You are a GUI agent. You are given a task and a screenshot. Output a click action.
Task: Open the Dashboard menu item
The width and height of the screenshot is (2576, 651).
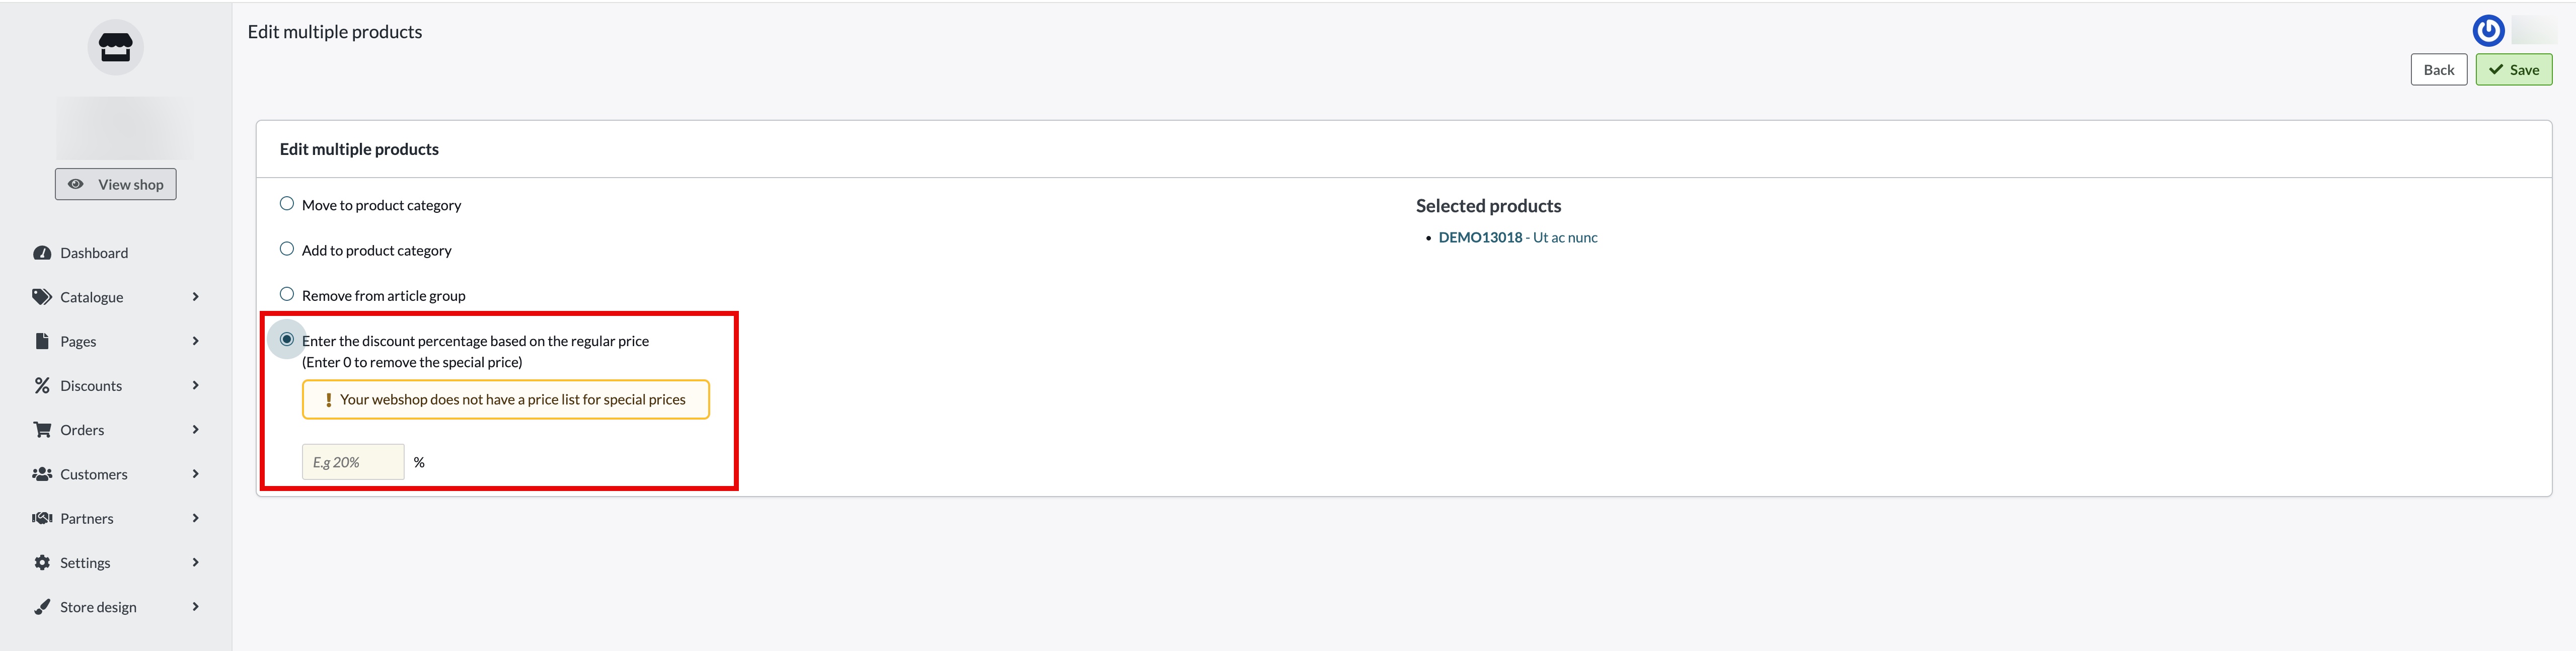tap(94, 253)
